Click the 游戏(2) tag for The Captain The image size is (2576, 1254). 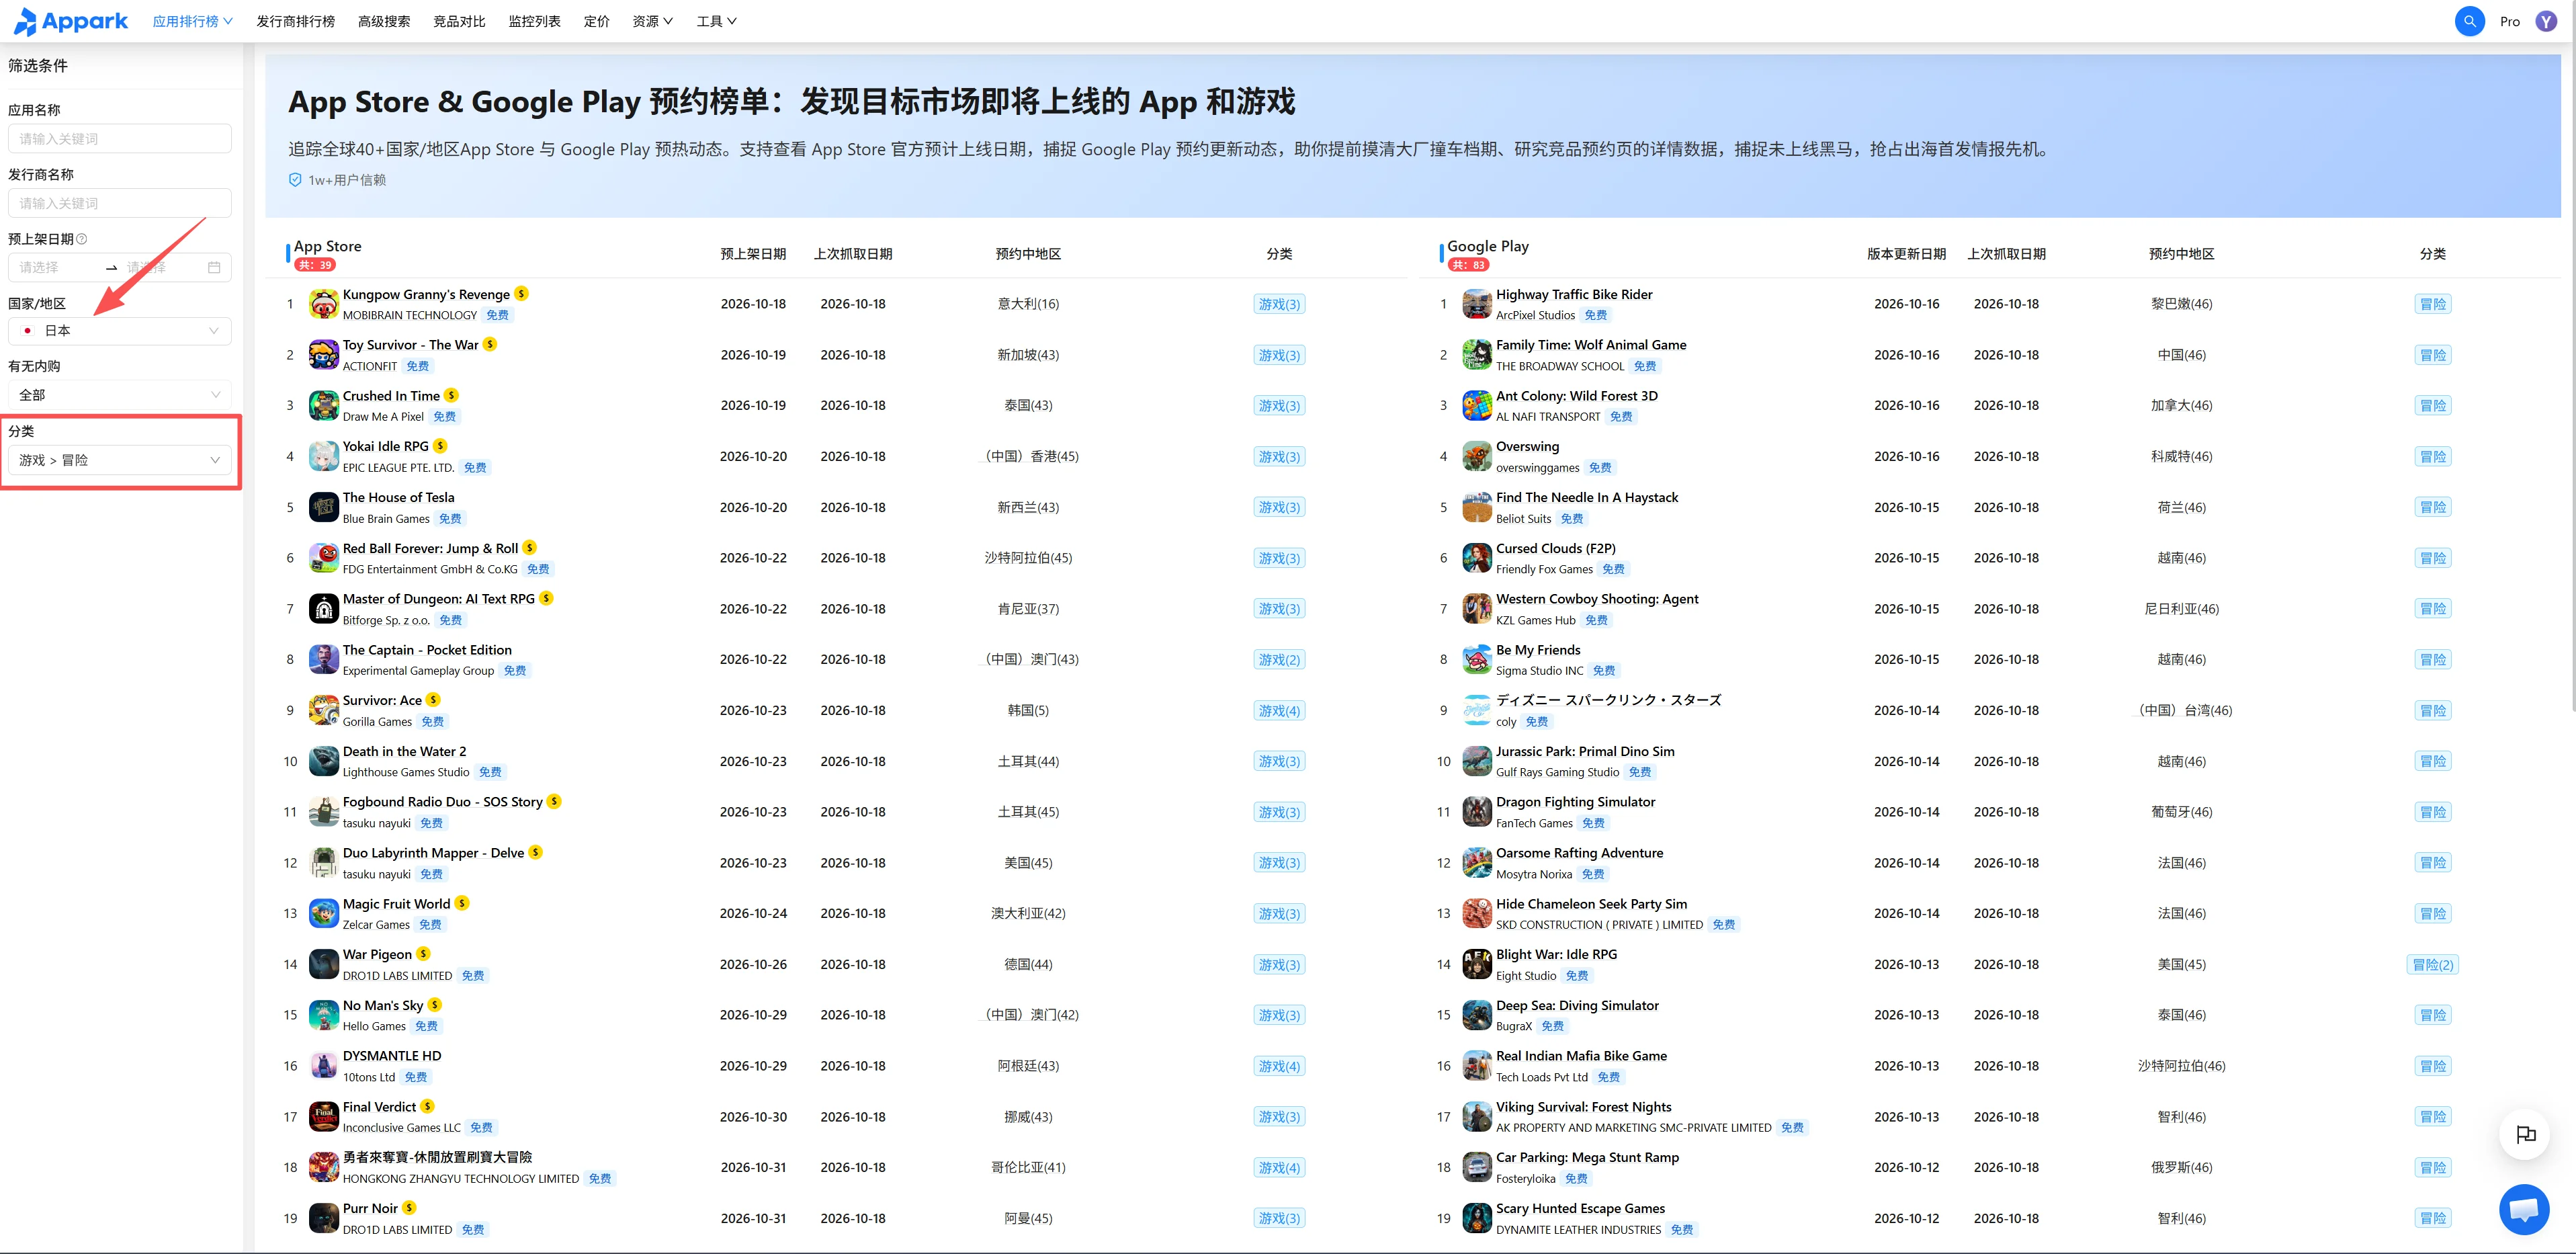coord(1279,660)
